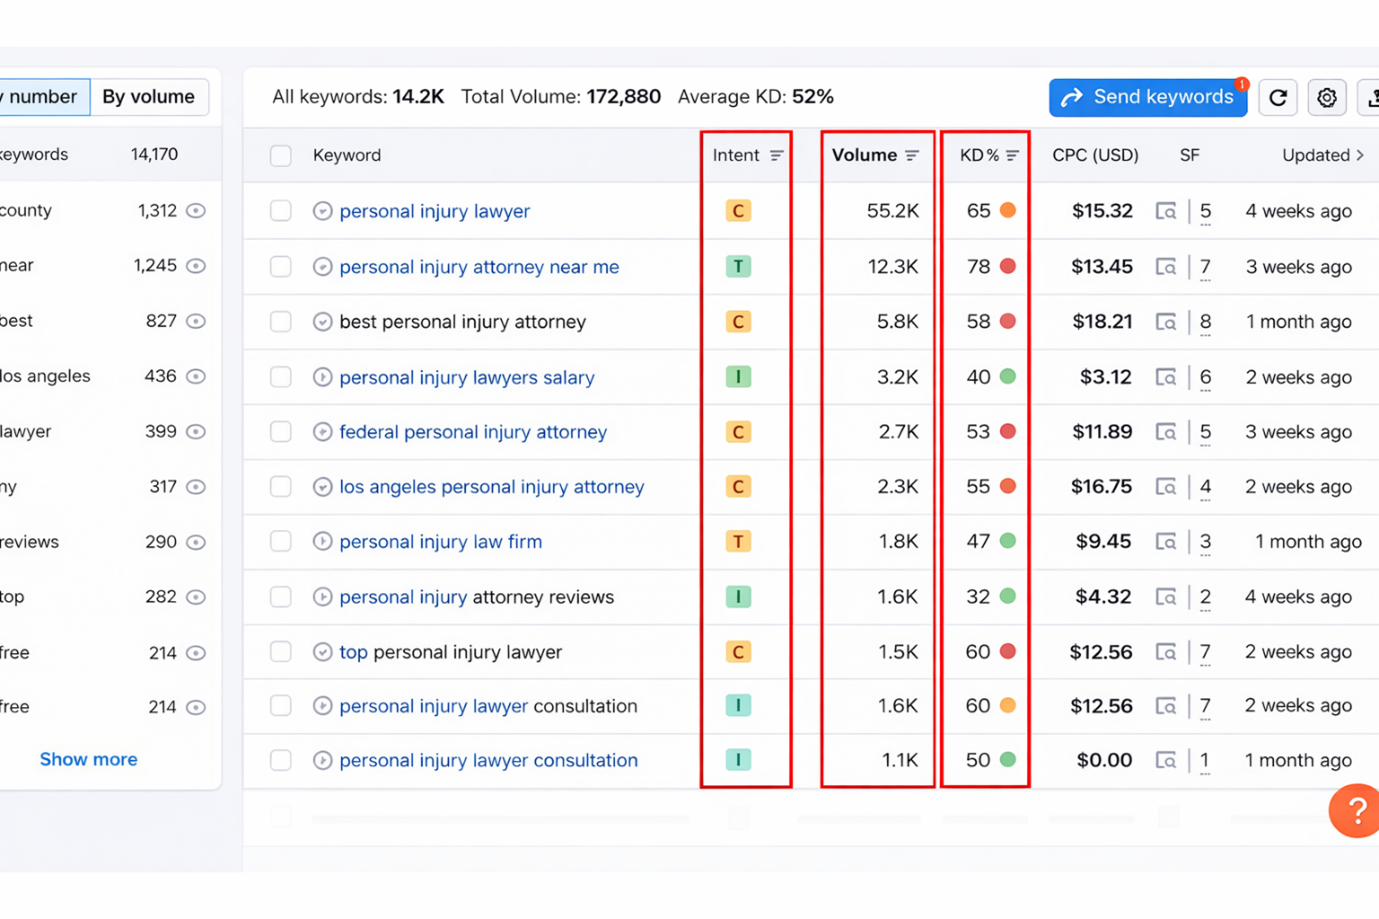Open the federal personal injury attorney link
1379x919 pixels.
(473, 432)
